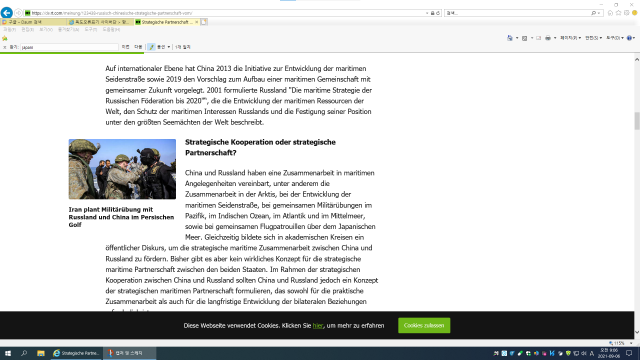Click the browser Back arrow button

point(7,13)
